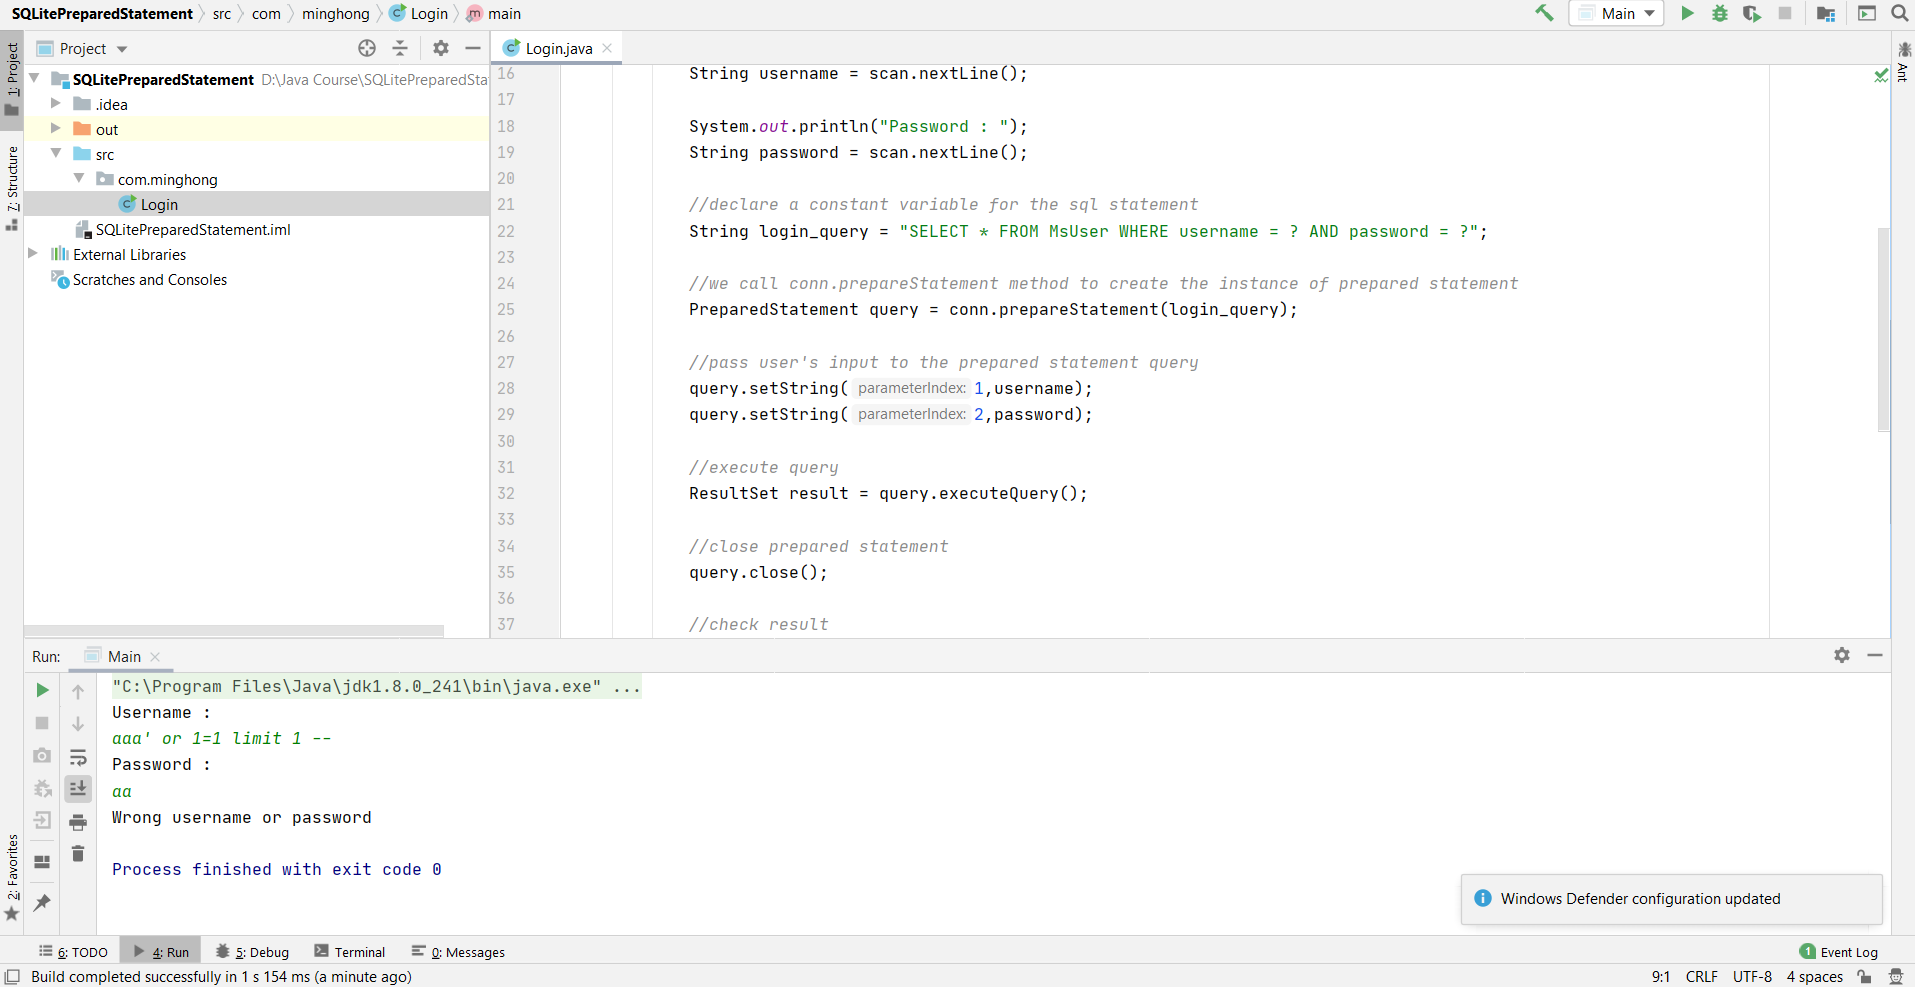Viewport: 1915px width, 987px height.
Task: Collapse all nodes in Project panel
Action: [400, 48]
